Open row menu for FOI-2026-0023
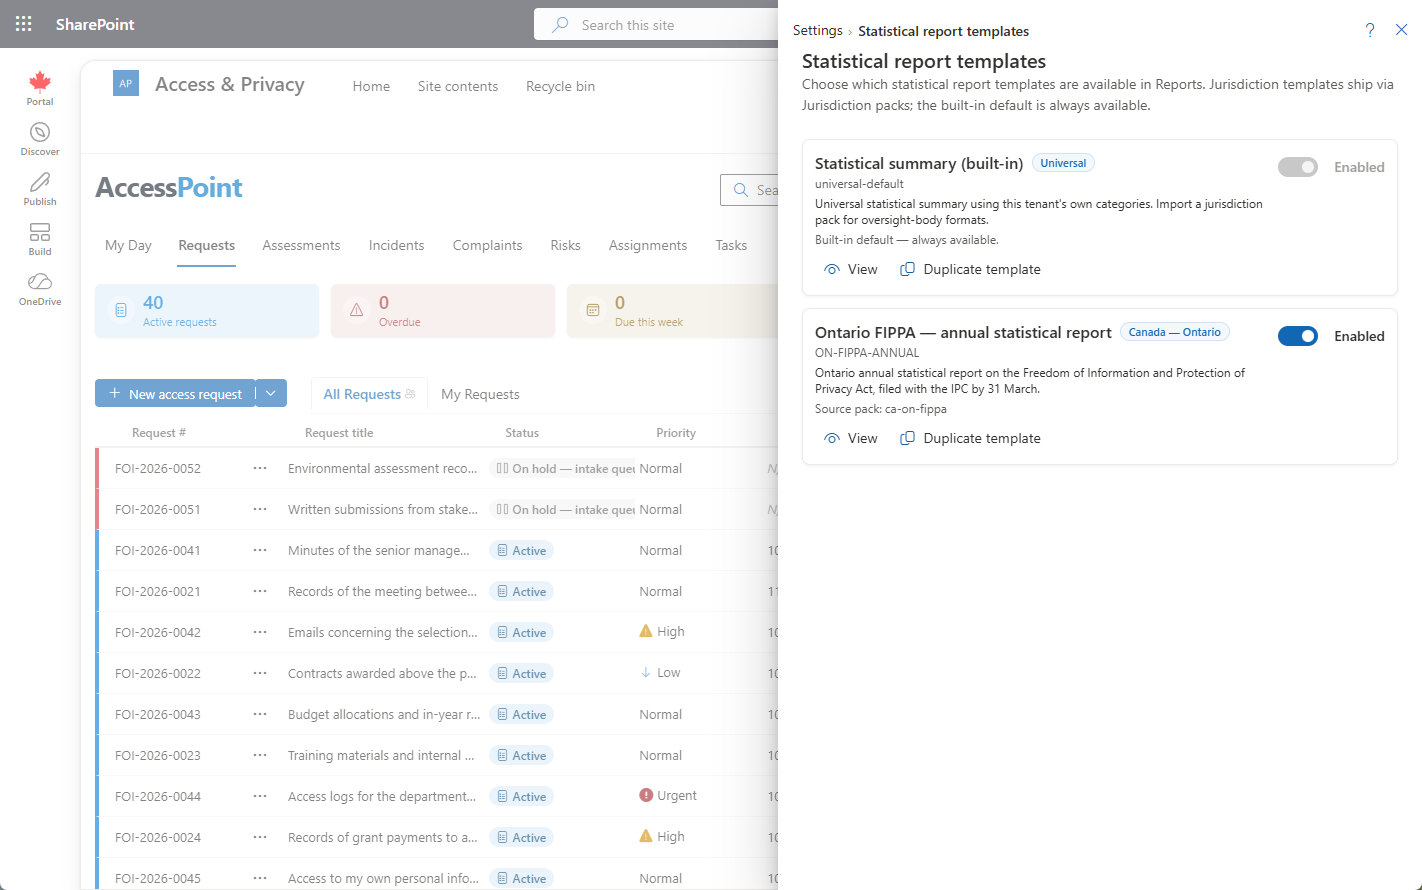 [x=260, y=755]
